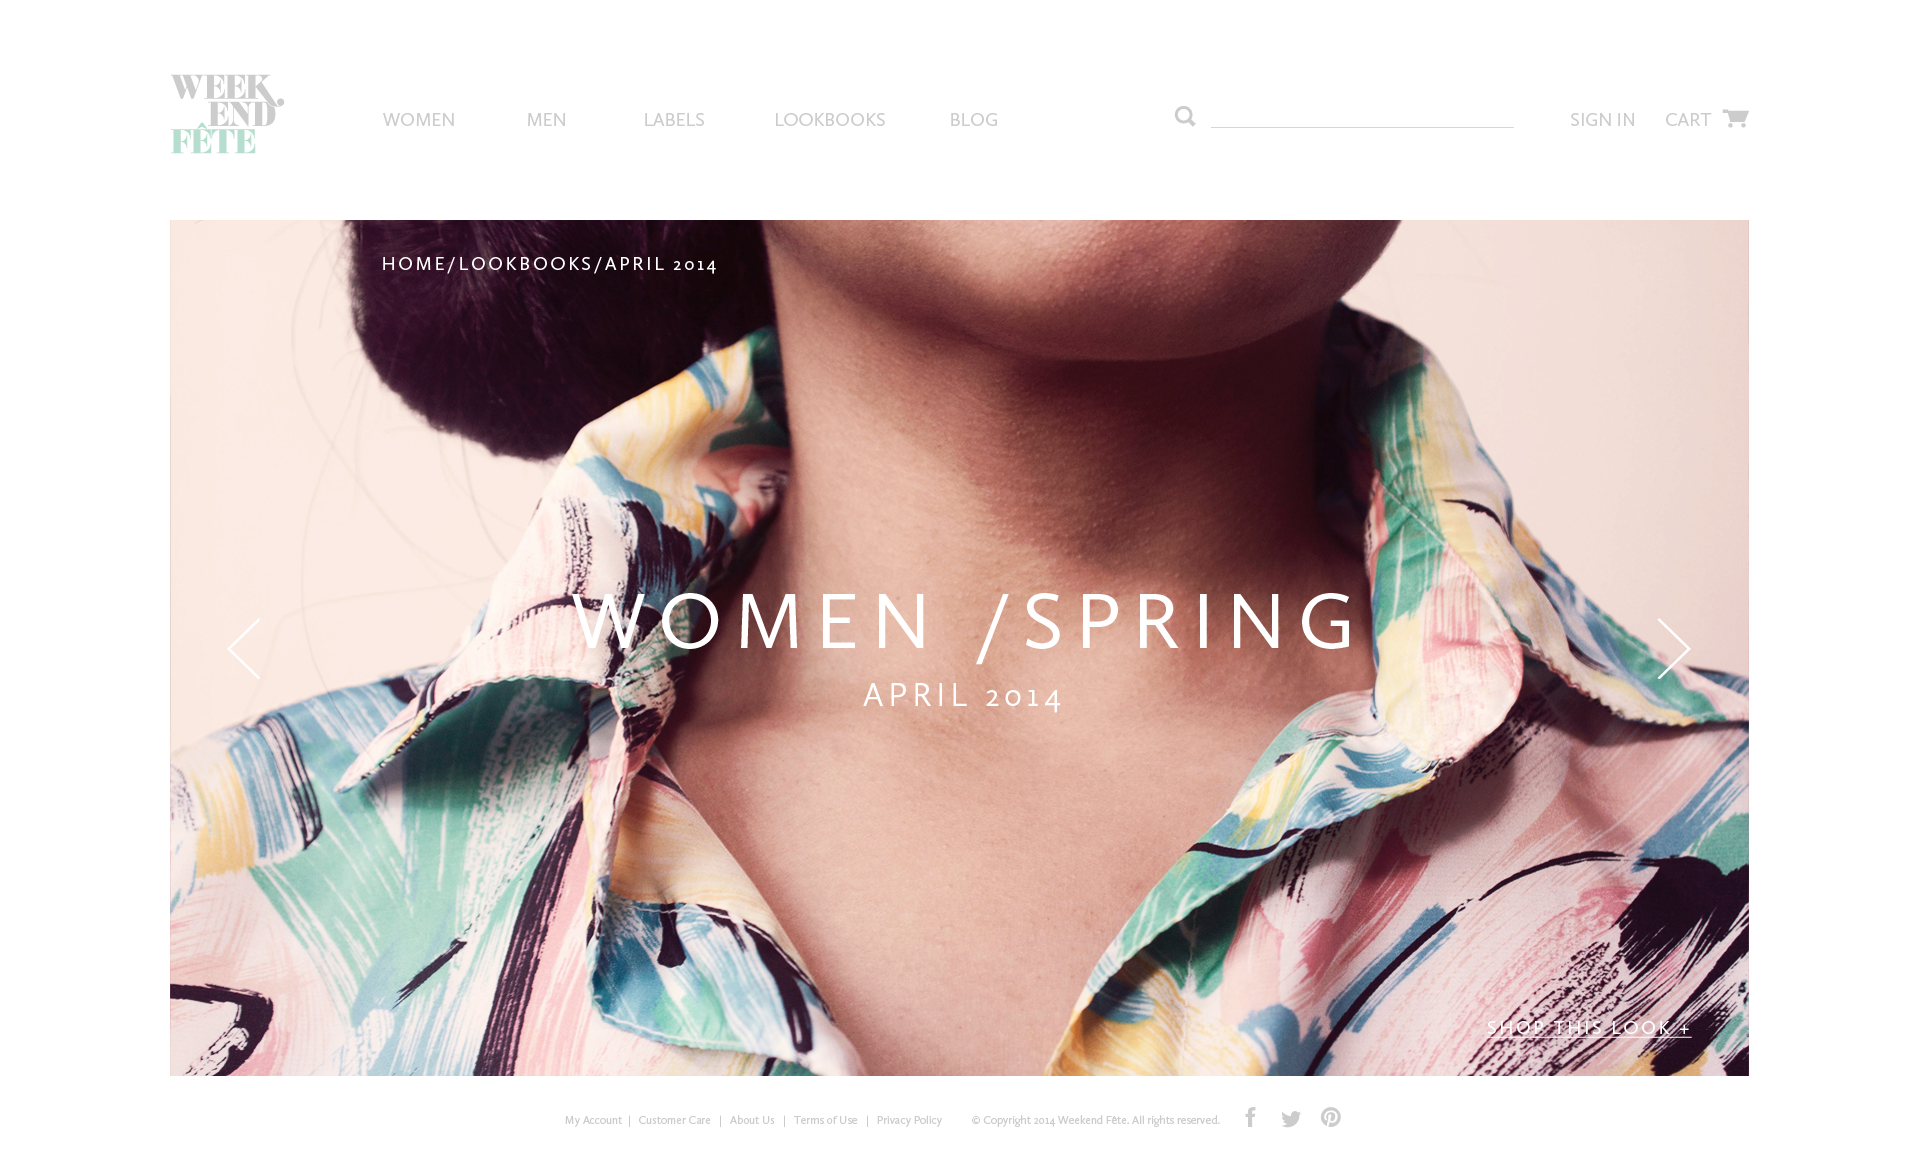Advance to next slide with right arrow

tap(1674, 649)
